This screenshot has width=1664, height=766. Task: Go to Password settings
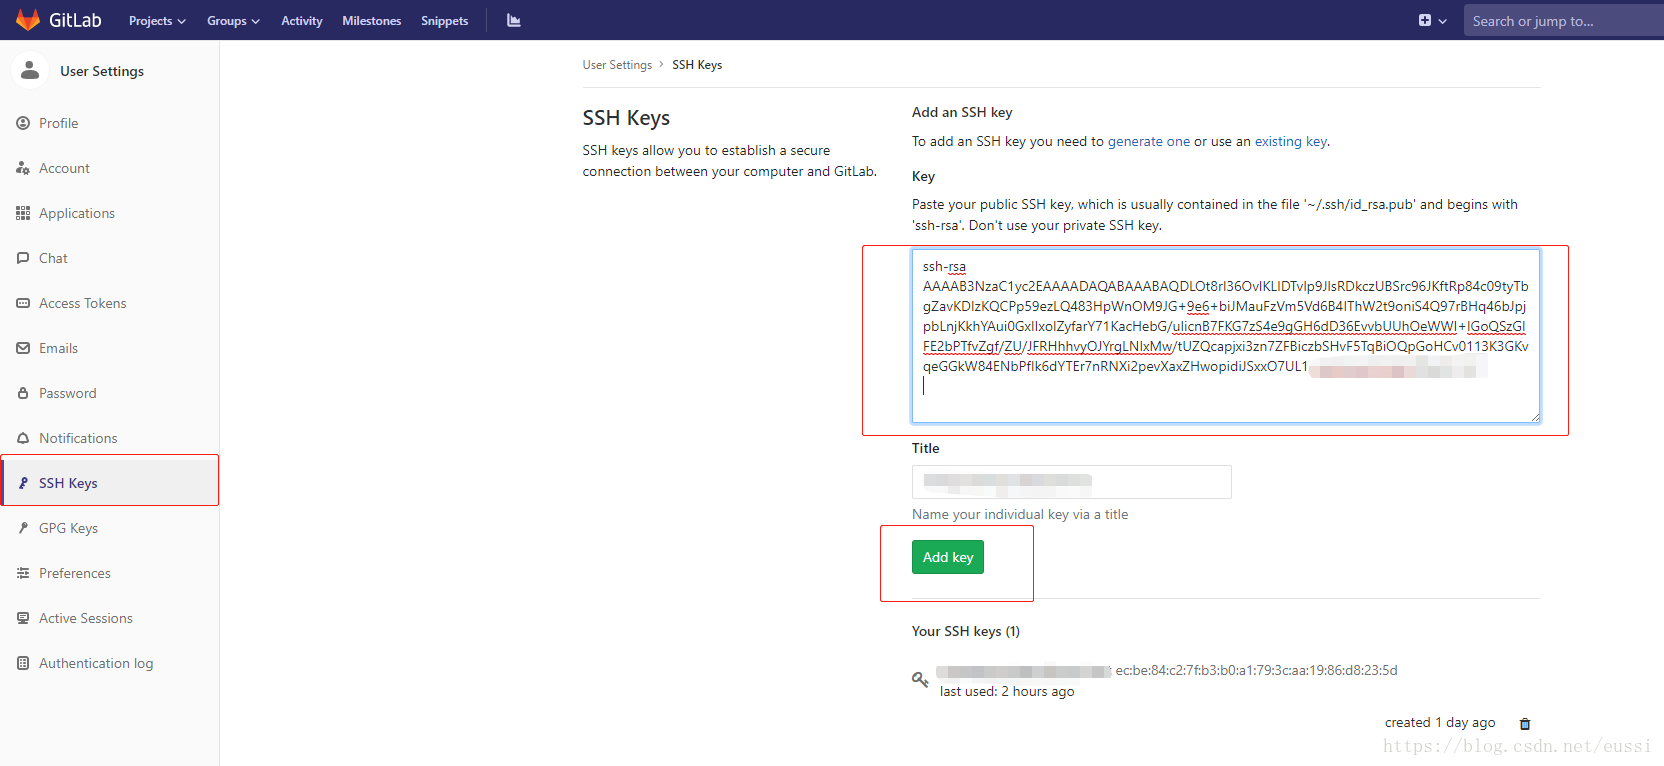68,393
